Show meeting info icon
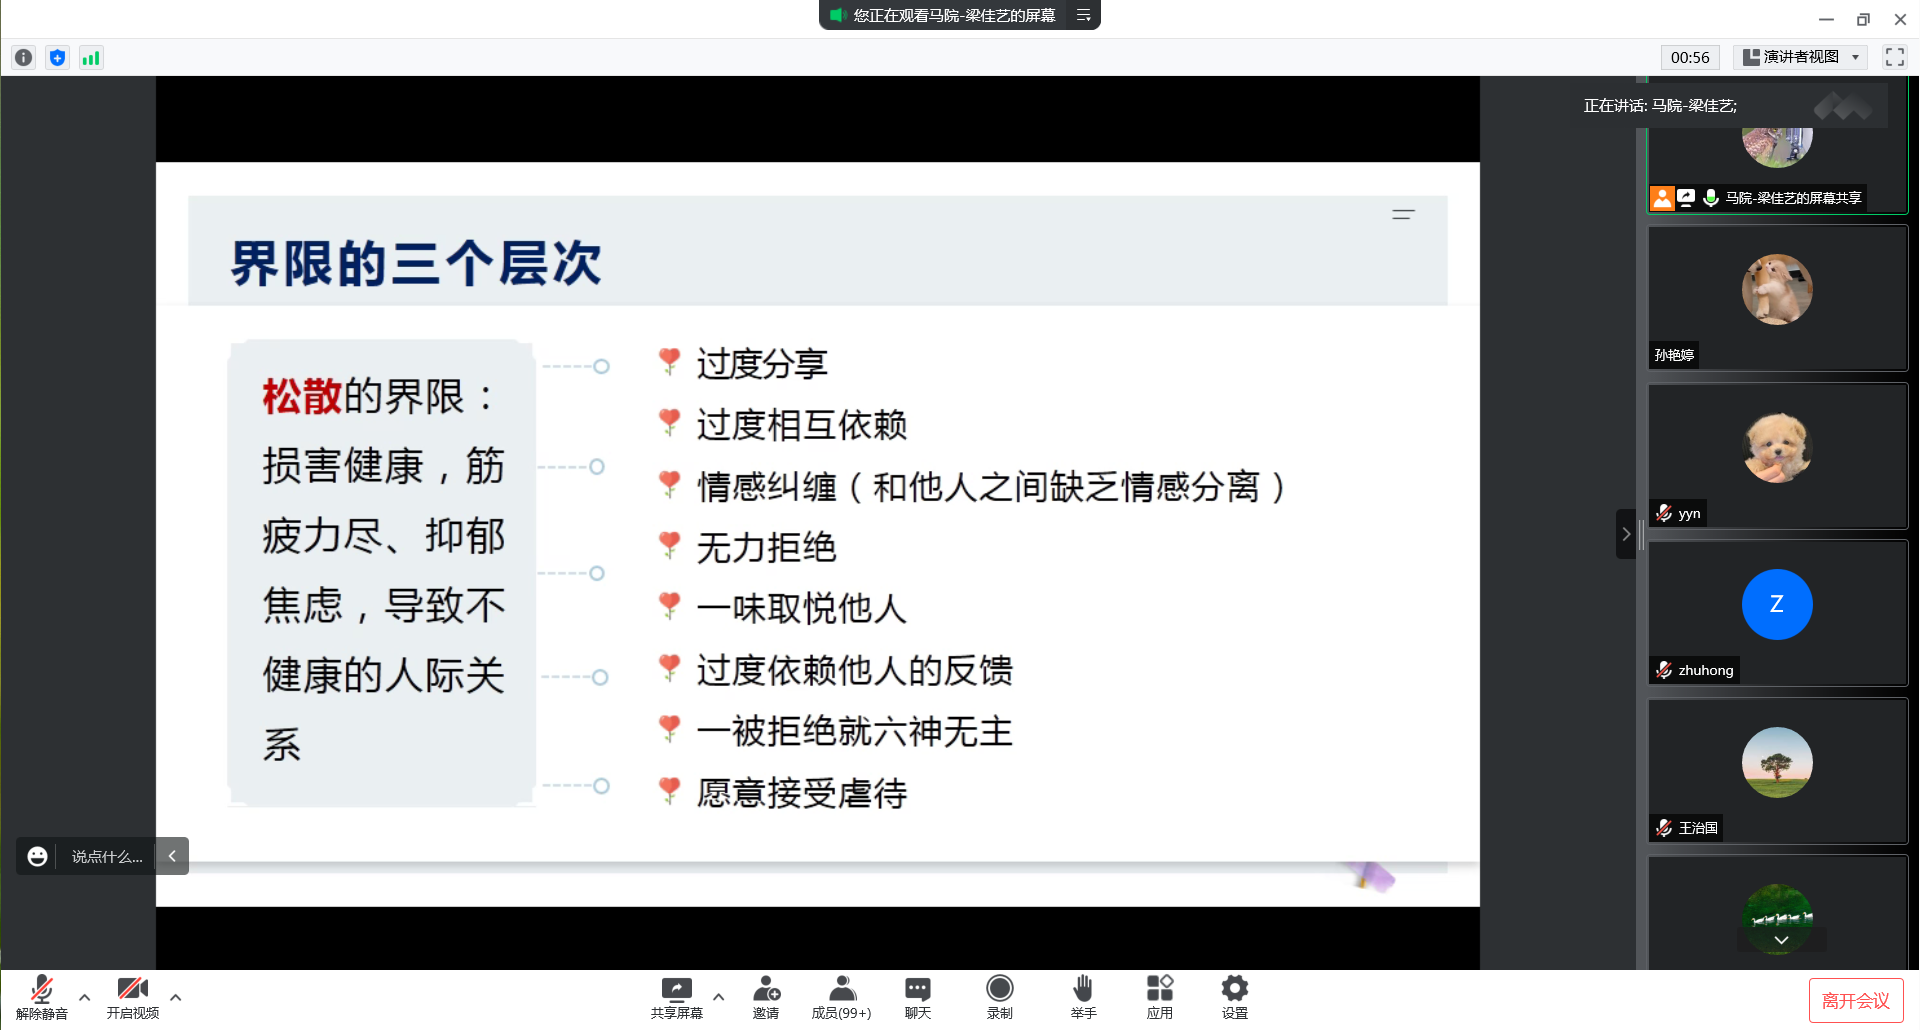 pyautogui.click(x=24, y=58)
